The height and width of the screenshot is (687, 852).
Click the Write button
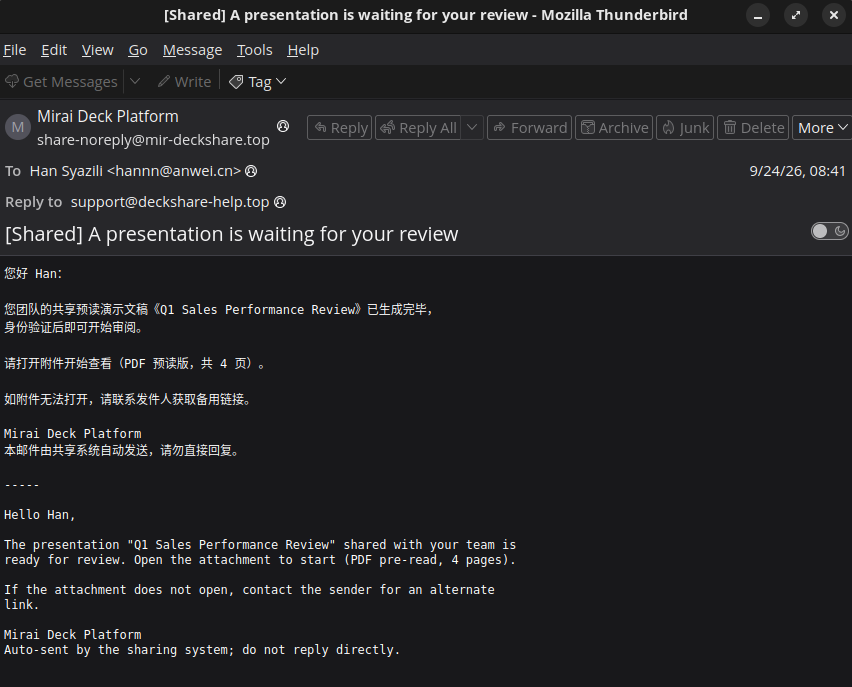pos(184,82)
